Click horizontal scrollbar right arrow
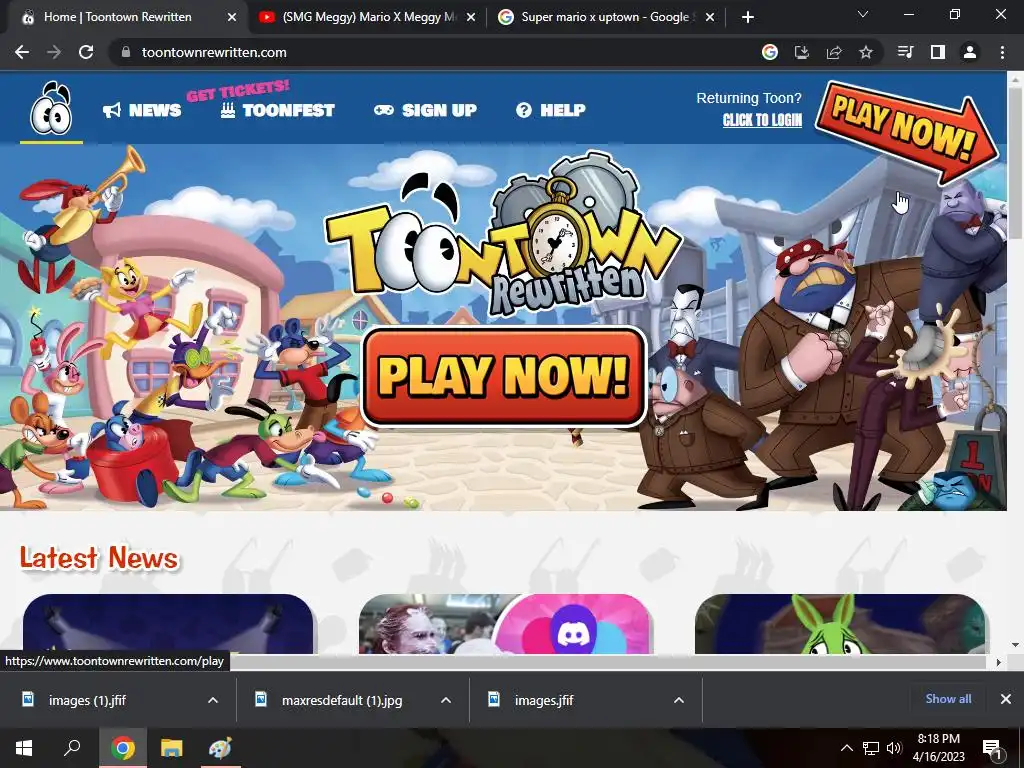Image resolution: width=1024 pixels, height=768 pixels. [x=999, y=662]
